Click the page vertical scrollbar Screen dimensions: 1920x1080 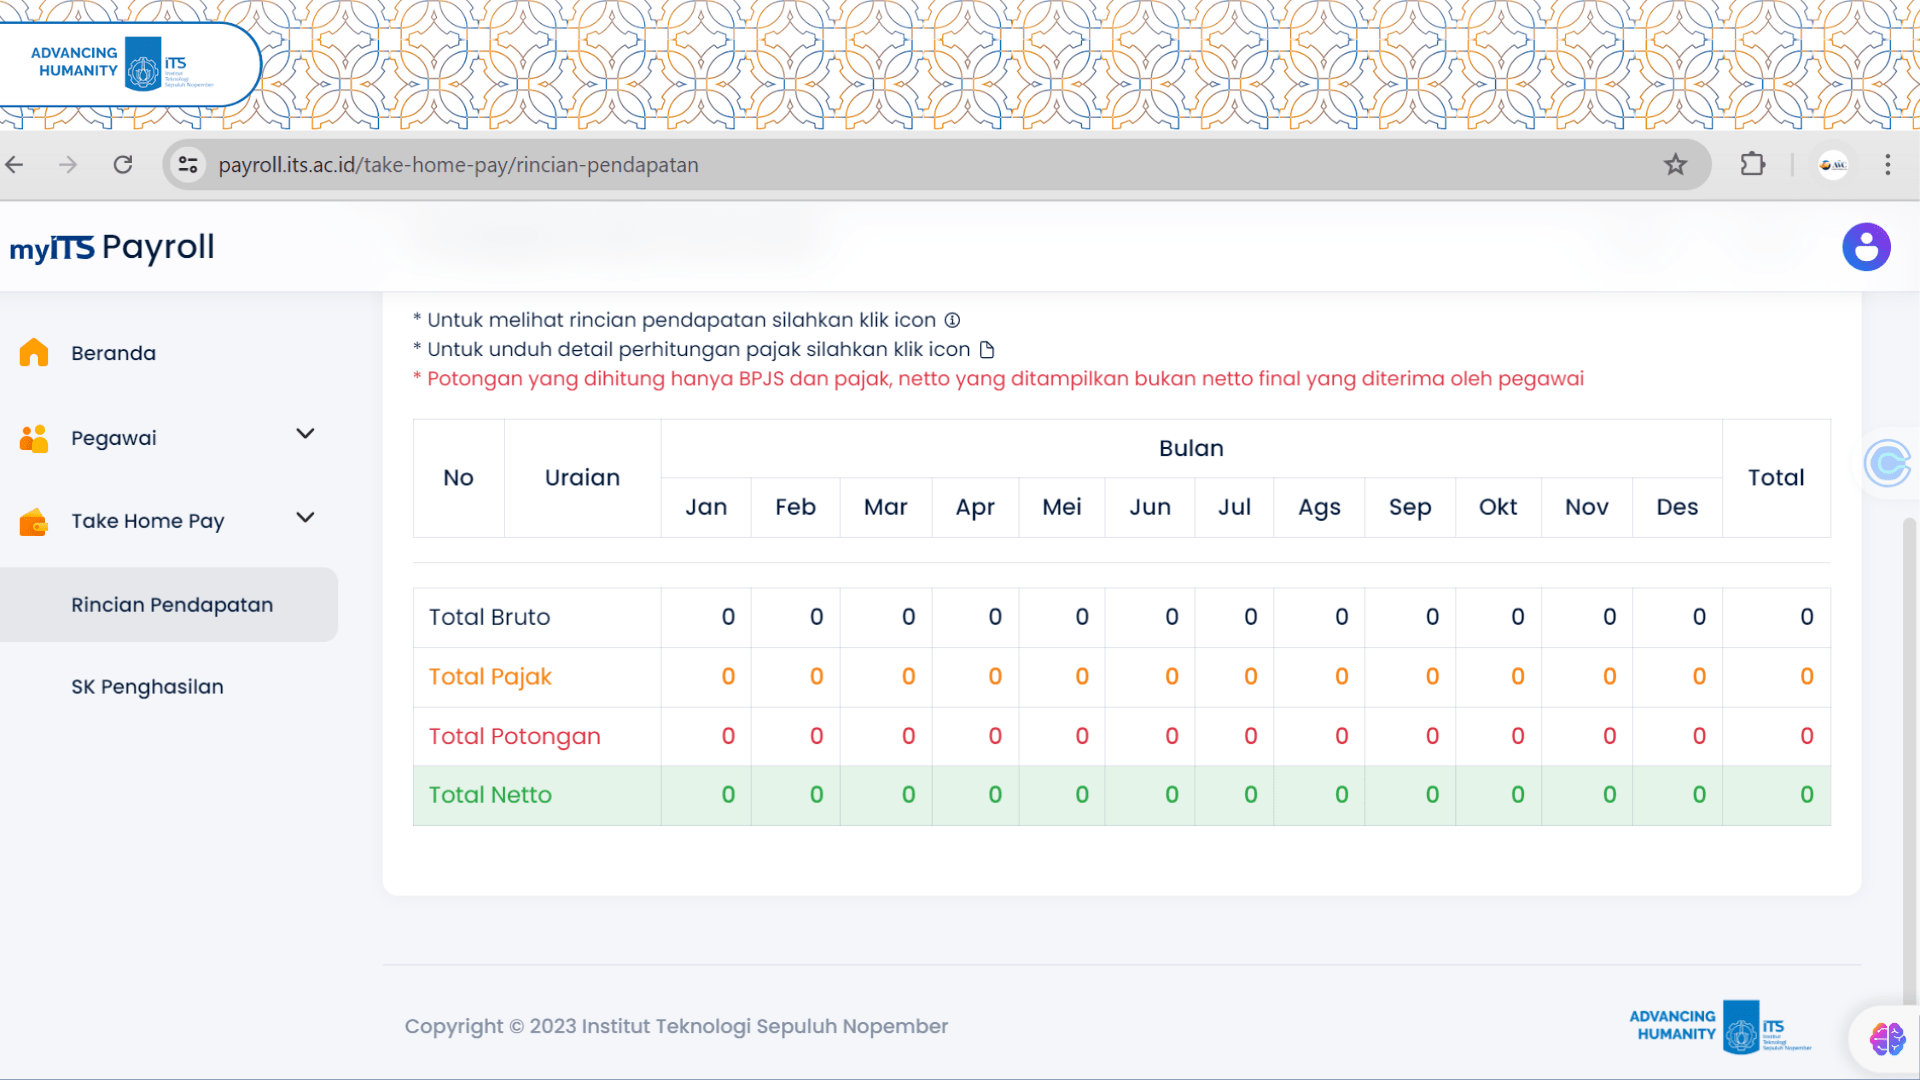1909,760
